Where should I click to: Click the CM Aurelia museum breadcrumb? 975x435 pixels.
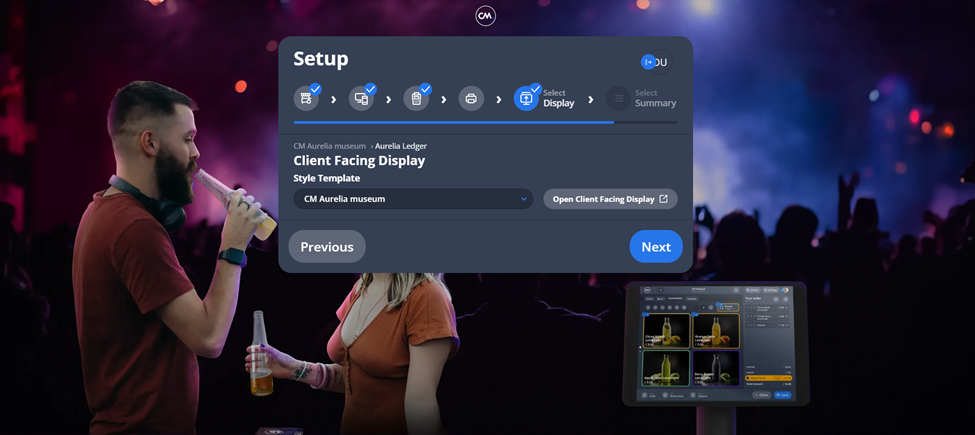329,146
